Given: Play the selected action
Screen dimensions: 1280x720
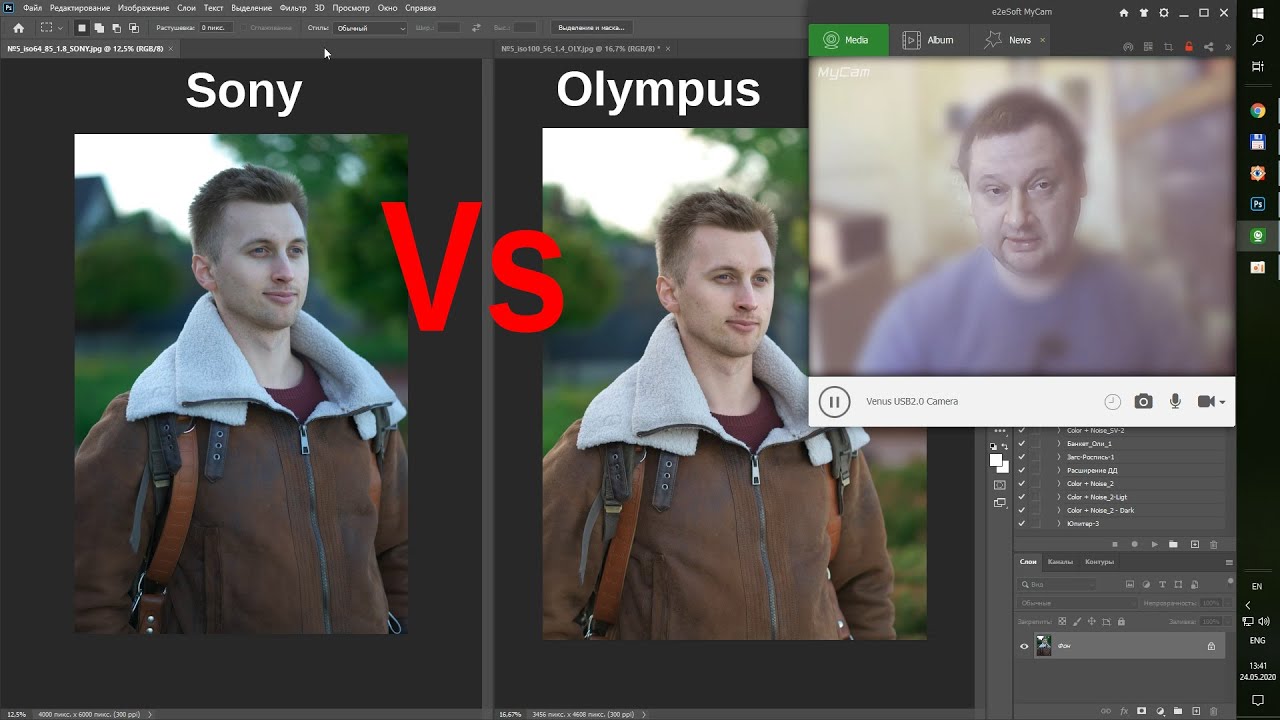Looking at the screenshot, I should pyautogui.click(x=1154, y=544).
